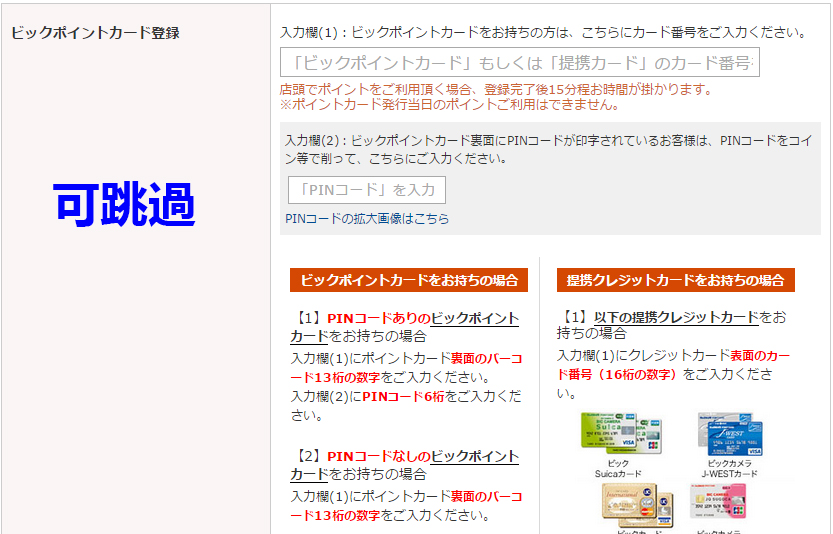Click the 提携クレジットカードをお持ちの場合 header
This screenshot has width=833, height=534.
(x=675, y=280)
